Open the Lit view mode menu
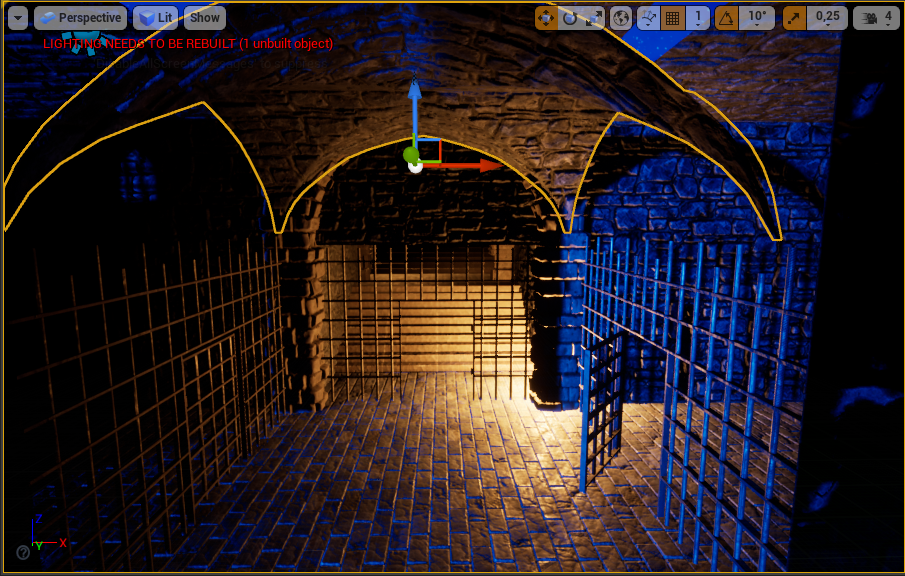This screenshot has width=905, height=576. coord(156,18)
